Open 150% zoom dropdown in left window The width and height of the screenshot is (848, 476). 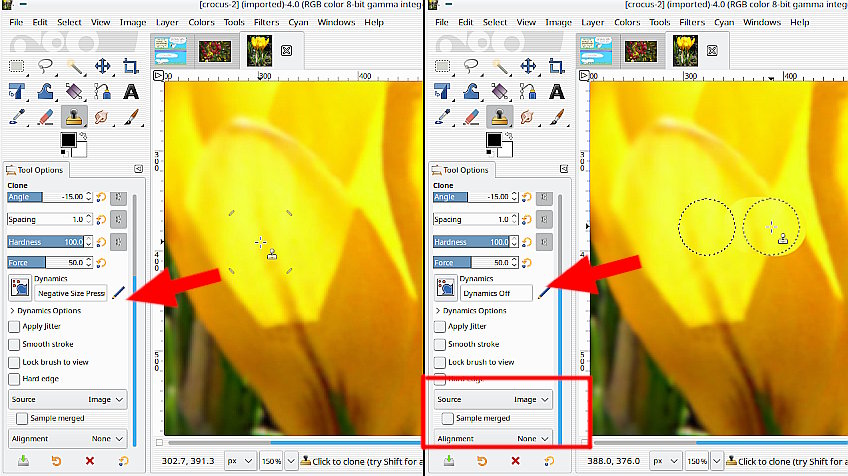pos(291,461)
